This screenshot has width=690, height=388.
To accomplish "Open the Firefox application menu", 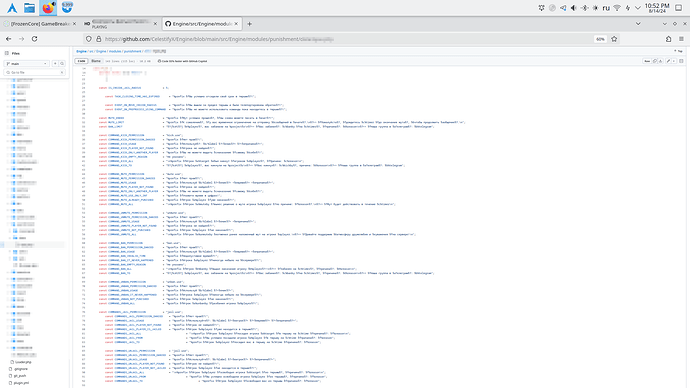I will [x=681, y=39].
